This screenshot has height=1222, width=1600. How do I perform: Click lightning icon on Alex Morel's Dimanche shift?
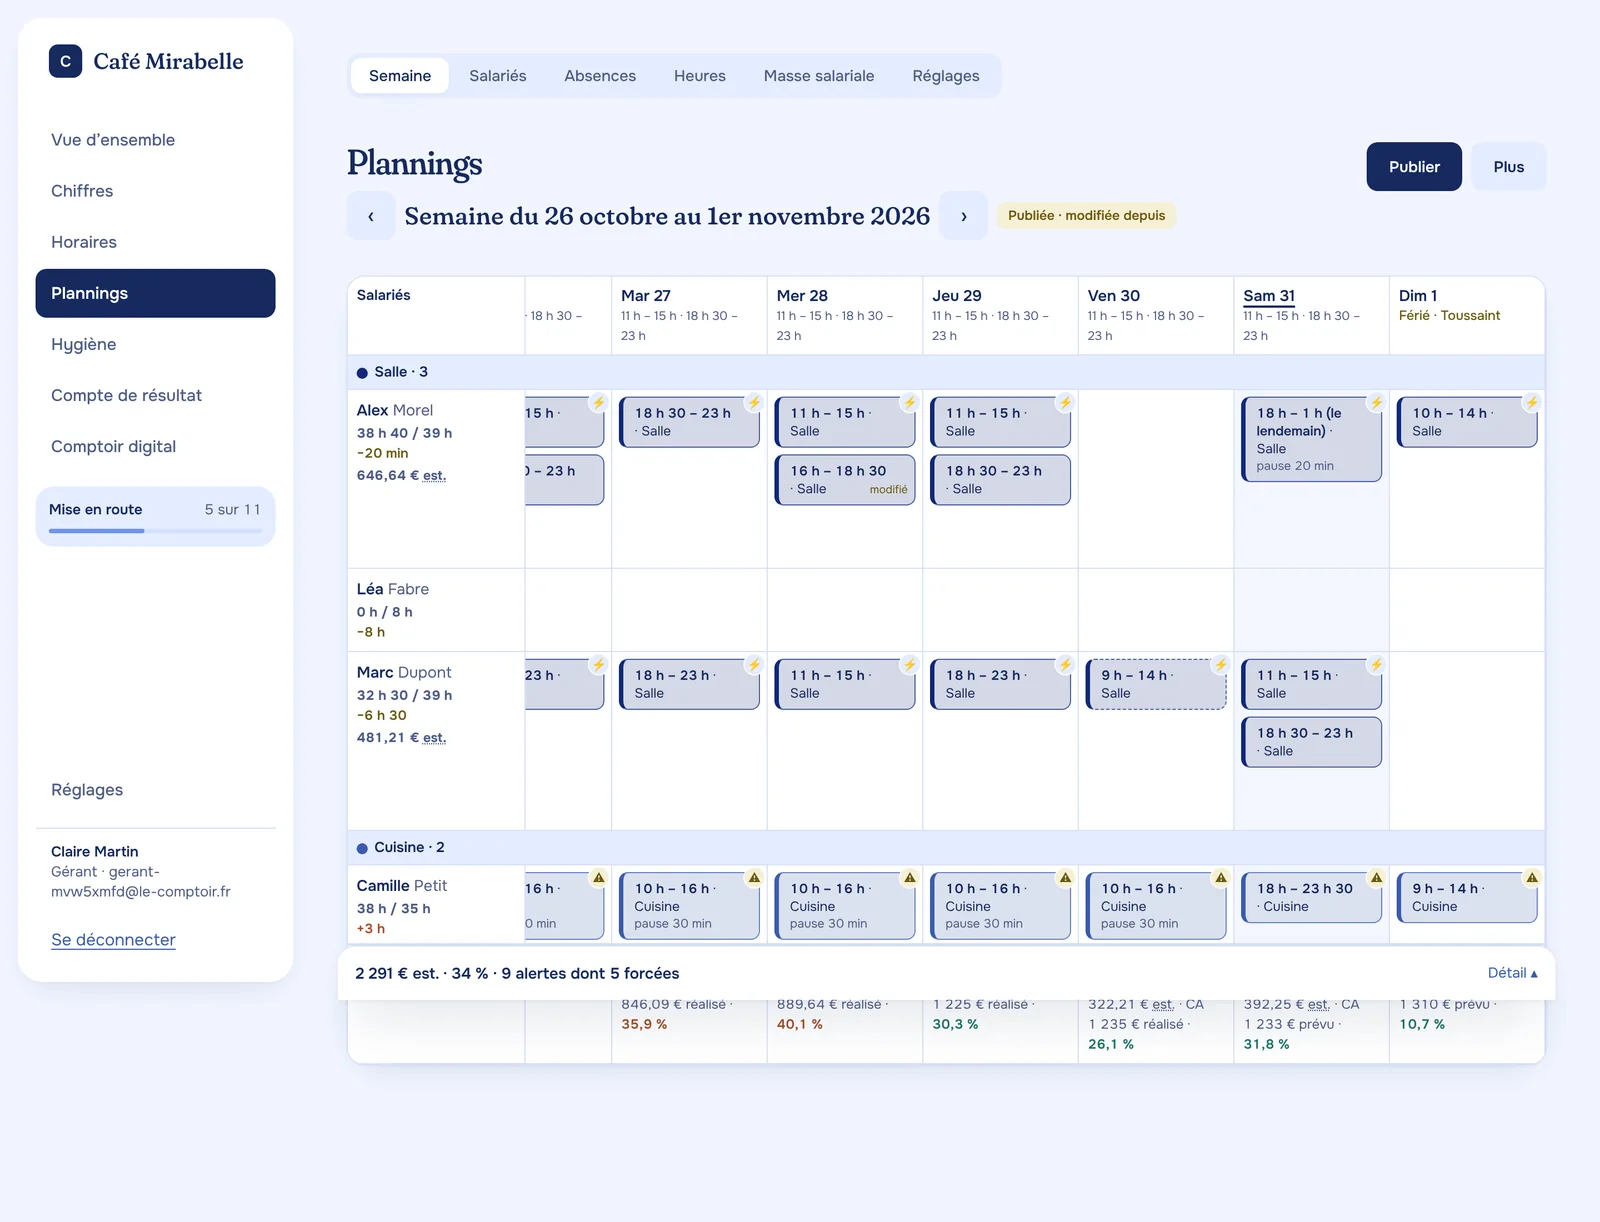[x=1532, y=403]
